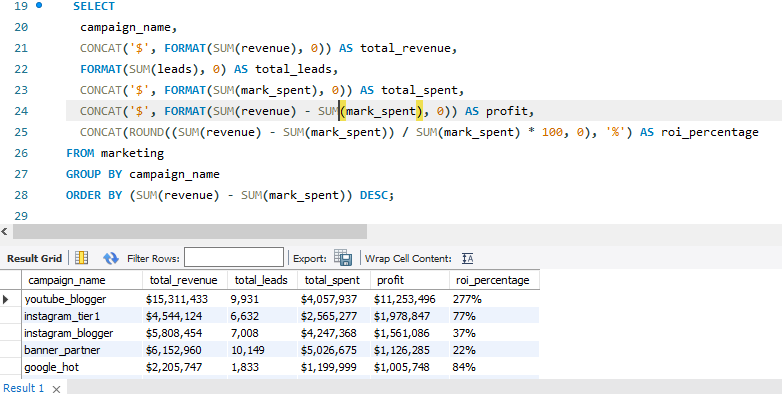Click the result grid form editor icon
The width and height of the screenshot is (782, 394).
coord(81,258)
